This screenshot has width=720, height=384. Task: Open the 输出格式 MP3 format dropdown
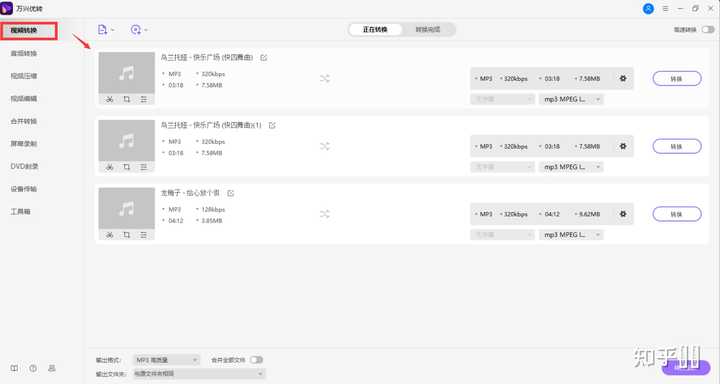pos(166,360)
